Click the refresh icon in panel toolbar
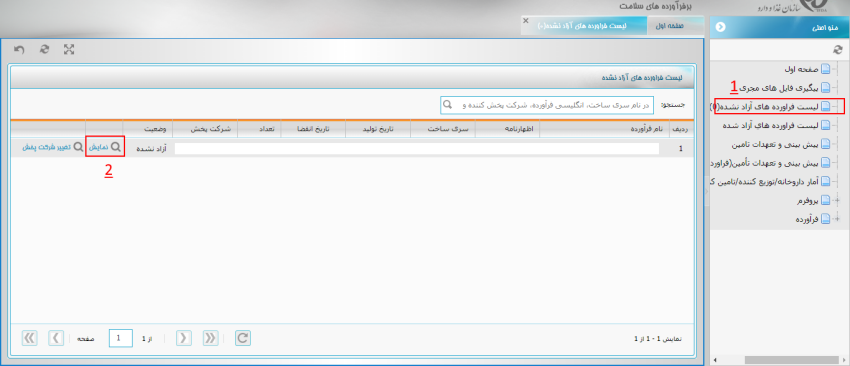 (x=44, y=50)
